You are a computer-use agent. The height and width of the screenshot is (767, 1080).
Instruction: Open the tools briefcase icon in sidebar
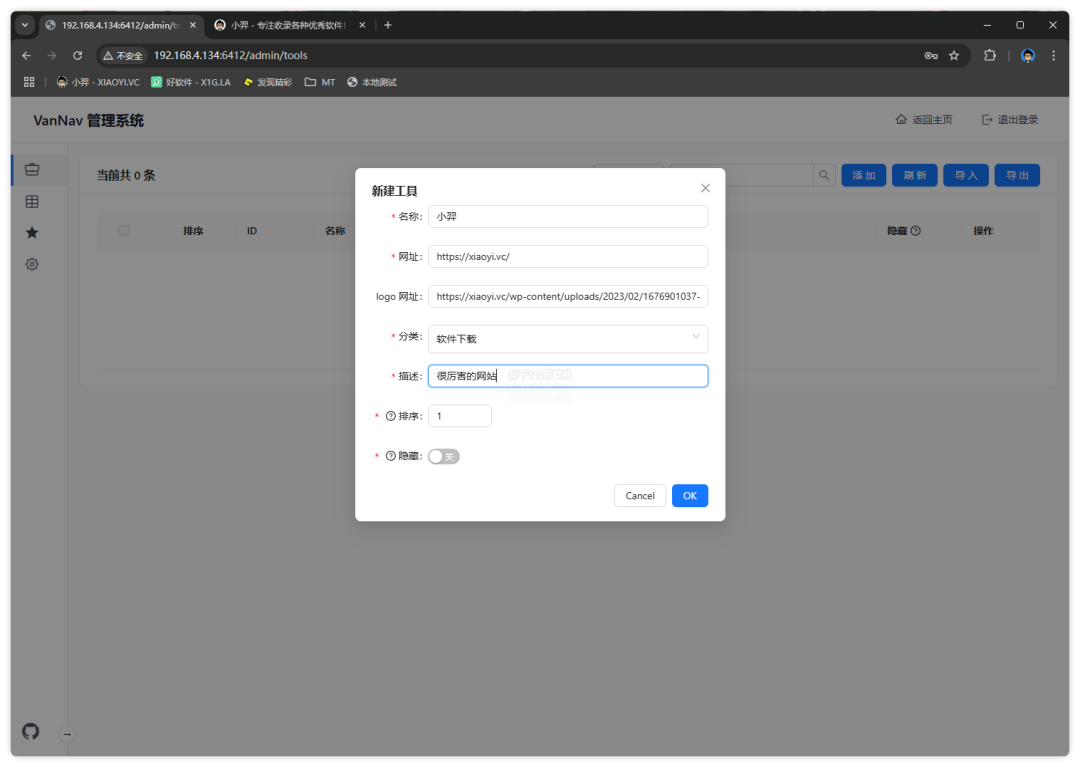tap(32, 170)
